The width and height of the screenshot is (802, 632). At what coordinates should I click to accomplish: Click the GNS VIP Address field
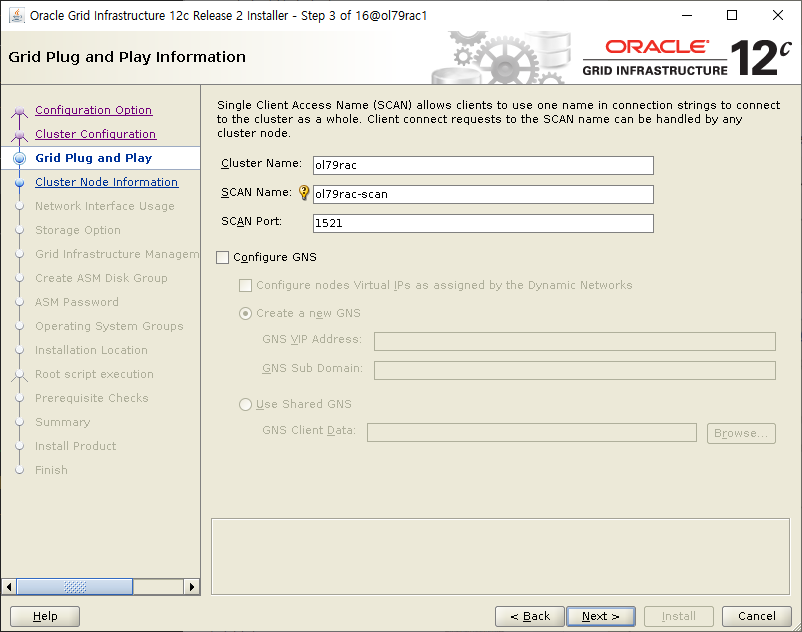pyautogui.click(x=575, y=342)
